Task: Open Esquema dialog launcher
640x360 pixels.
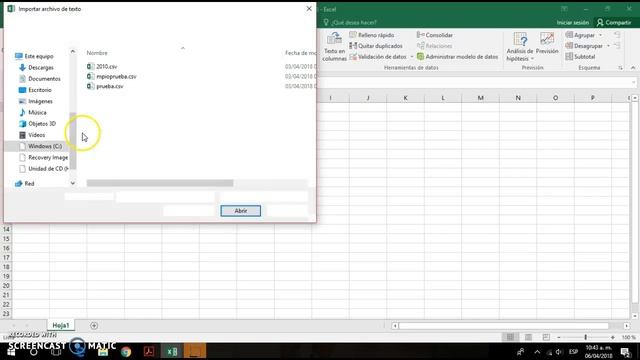Action: [x=620, y=68]
